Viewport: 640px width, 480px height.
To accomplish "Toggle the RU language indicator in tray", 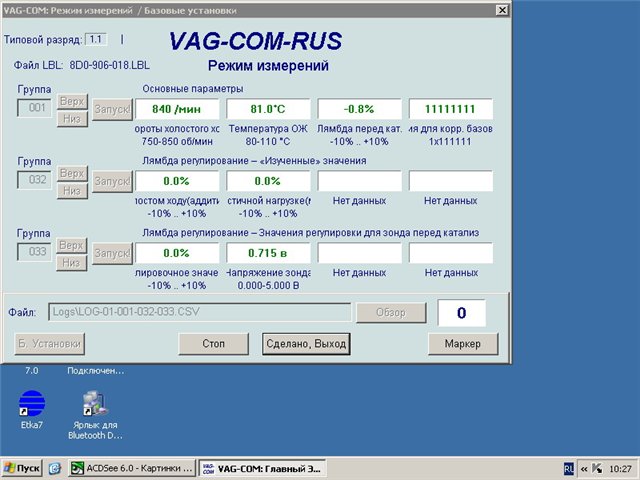I will [x=569, y=469].
